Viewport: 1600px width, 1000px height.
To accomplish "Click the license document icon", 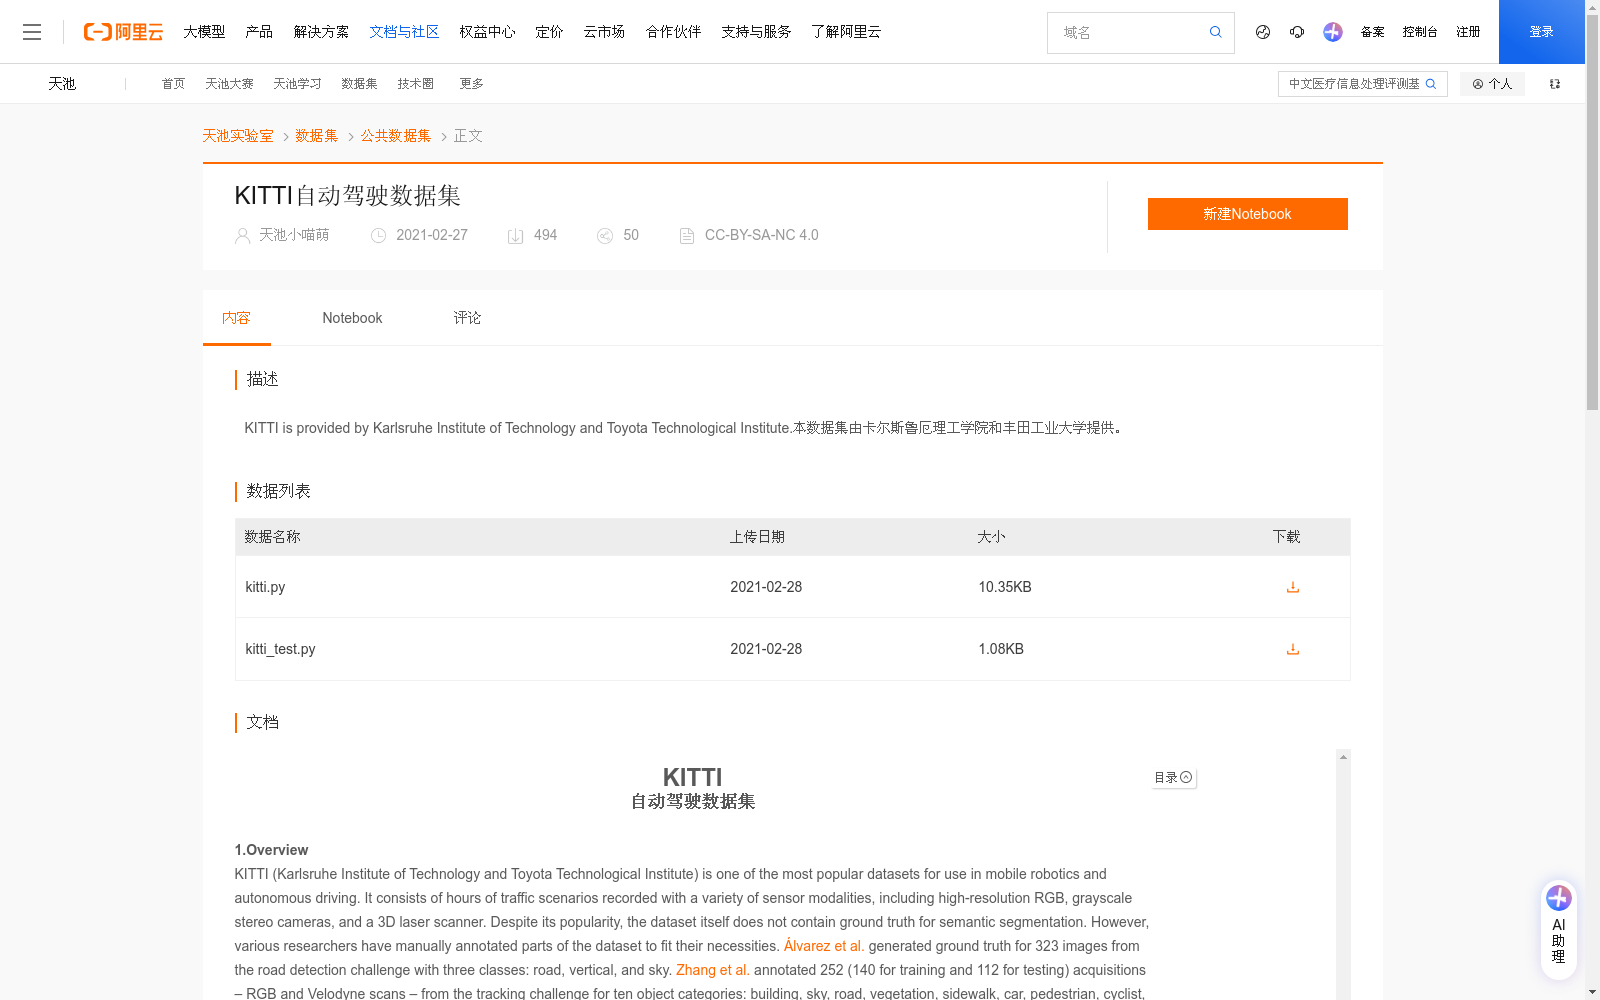I will 687,236.
